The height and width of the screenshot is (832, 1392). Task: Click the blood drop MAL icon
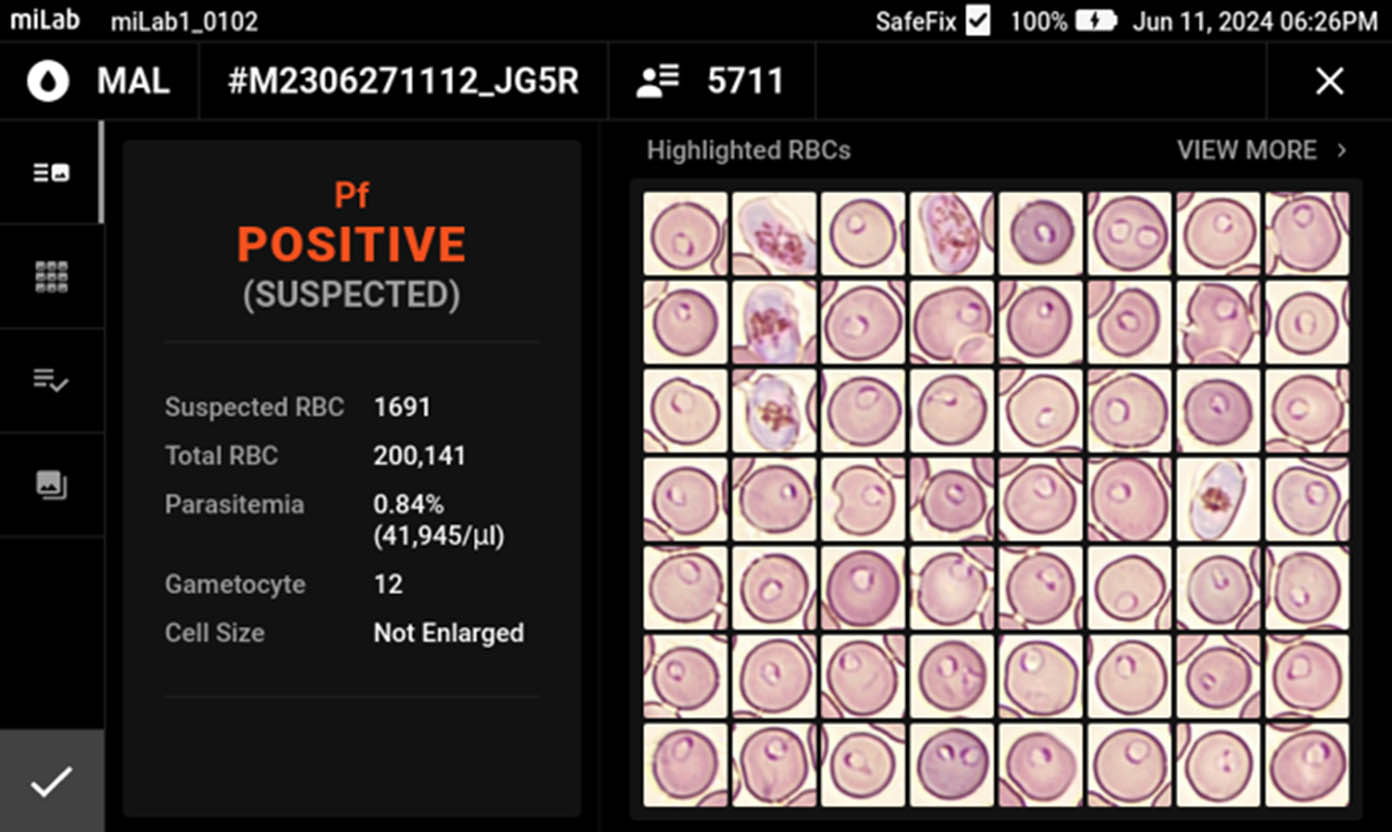48,81
